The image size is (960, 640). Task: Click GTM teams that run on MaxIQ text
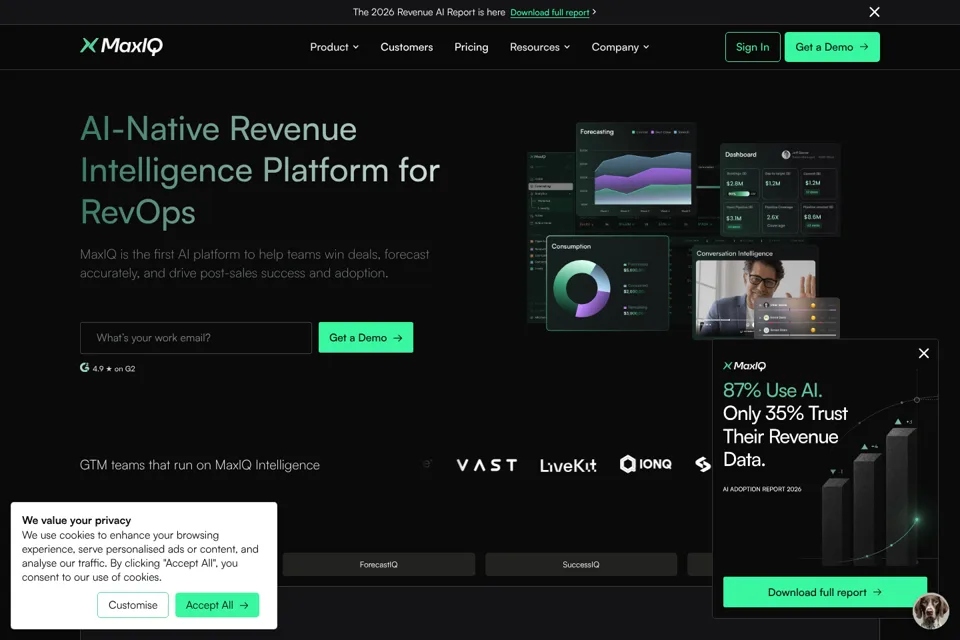(200, 465)
